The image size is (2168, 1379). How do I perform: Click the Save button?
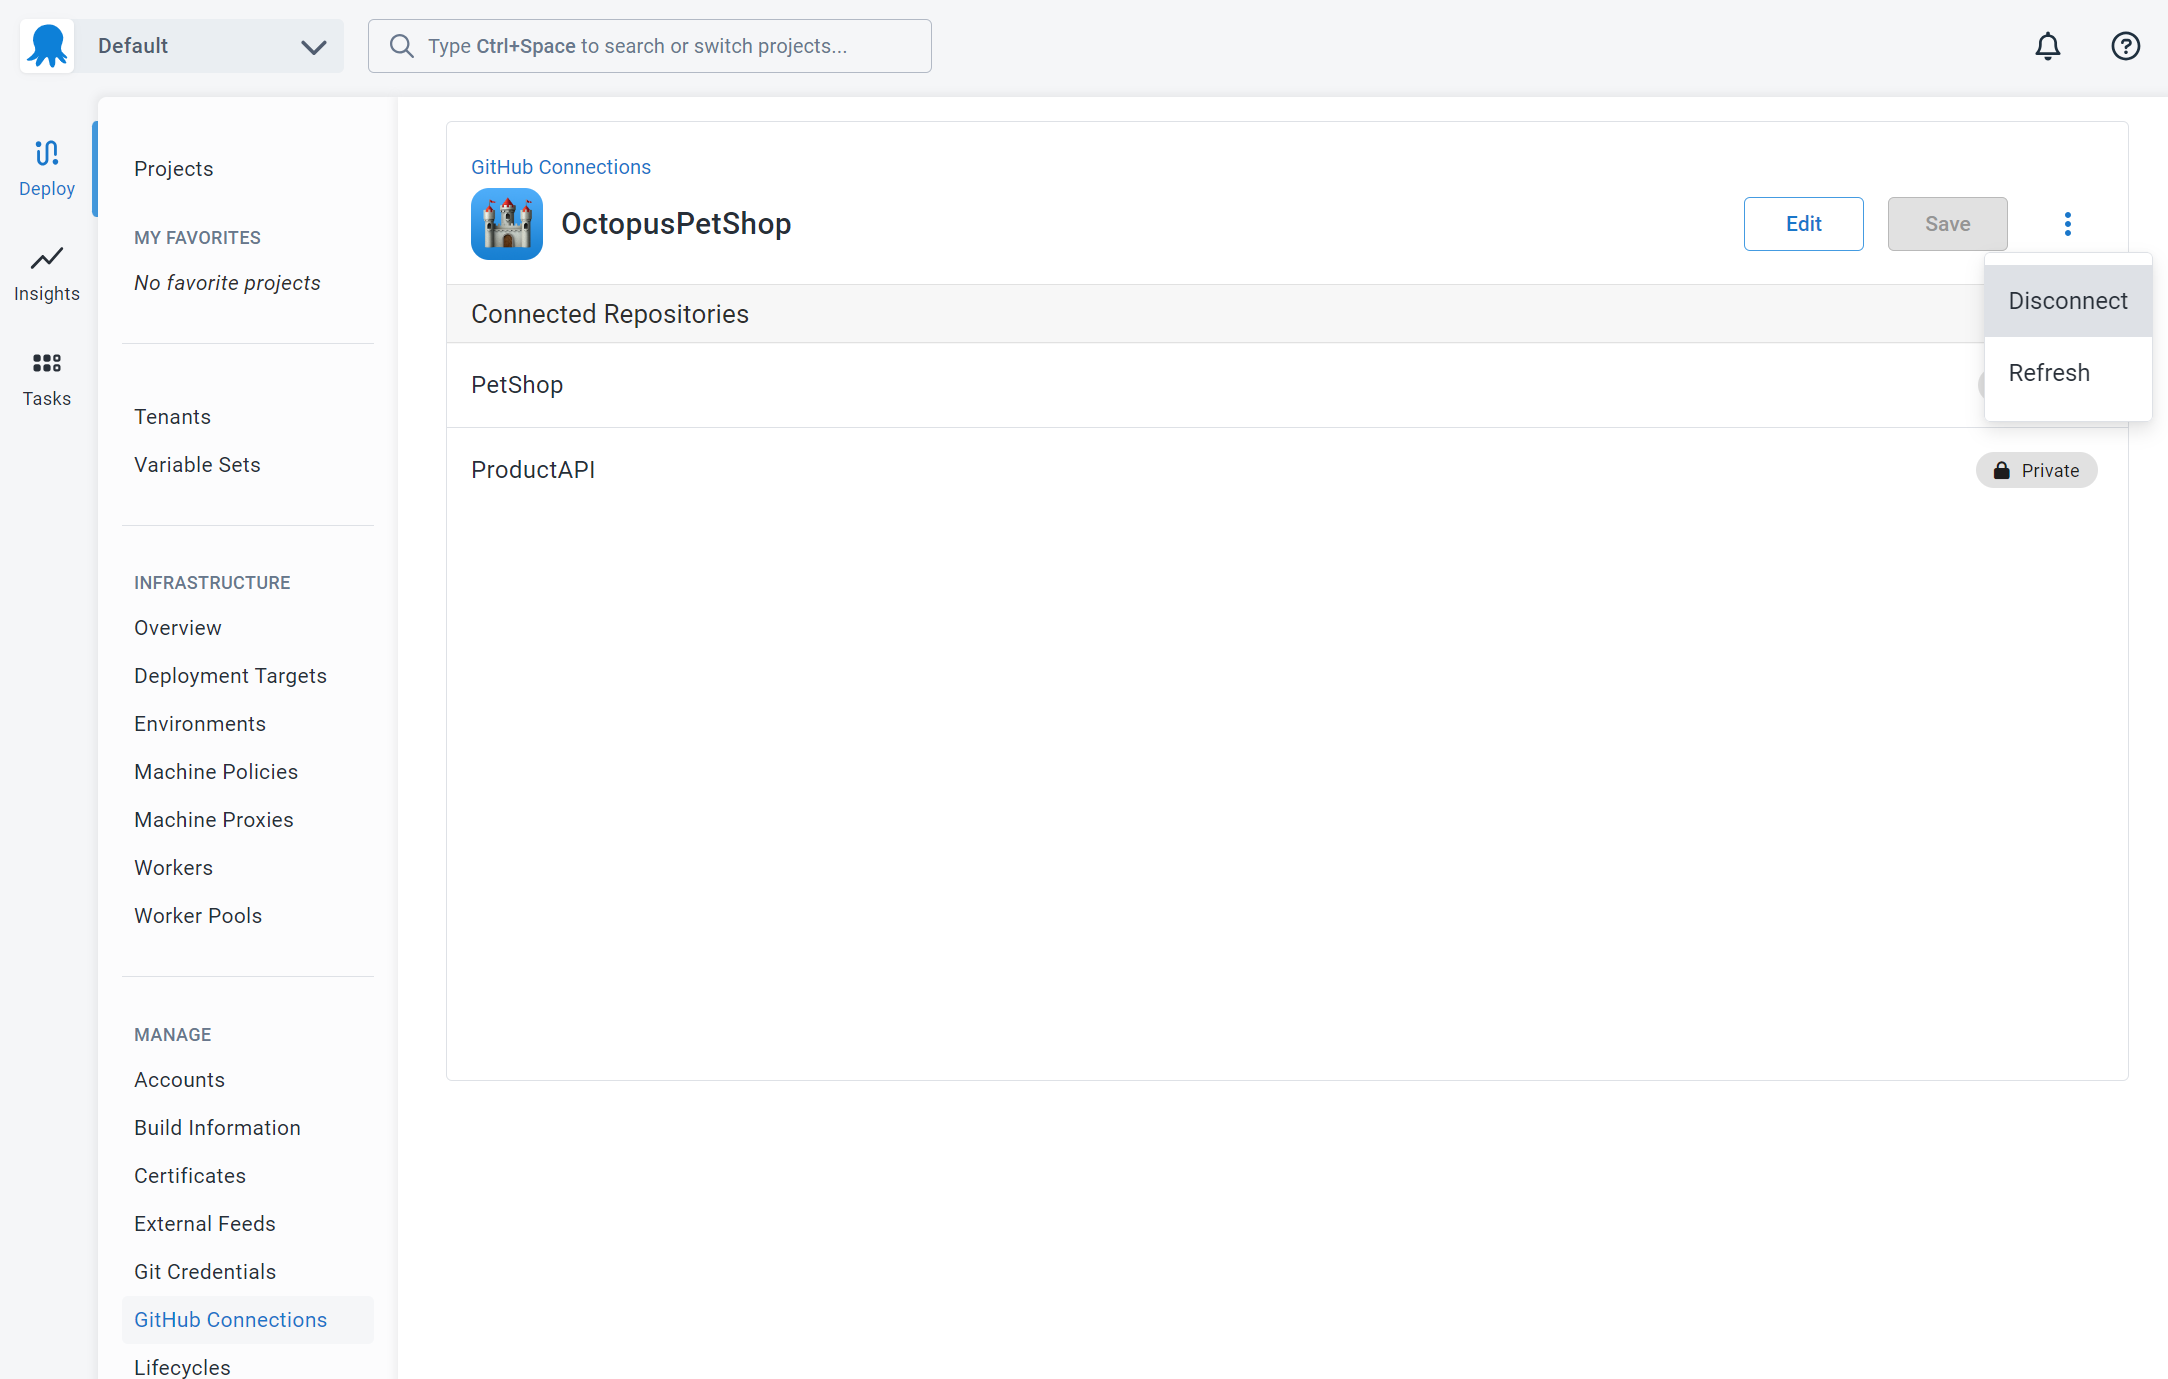coord(1947,224)
